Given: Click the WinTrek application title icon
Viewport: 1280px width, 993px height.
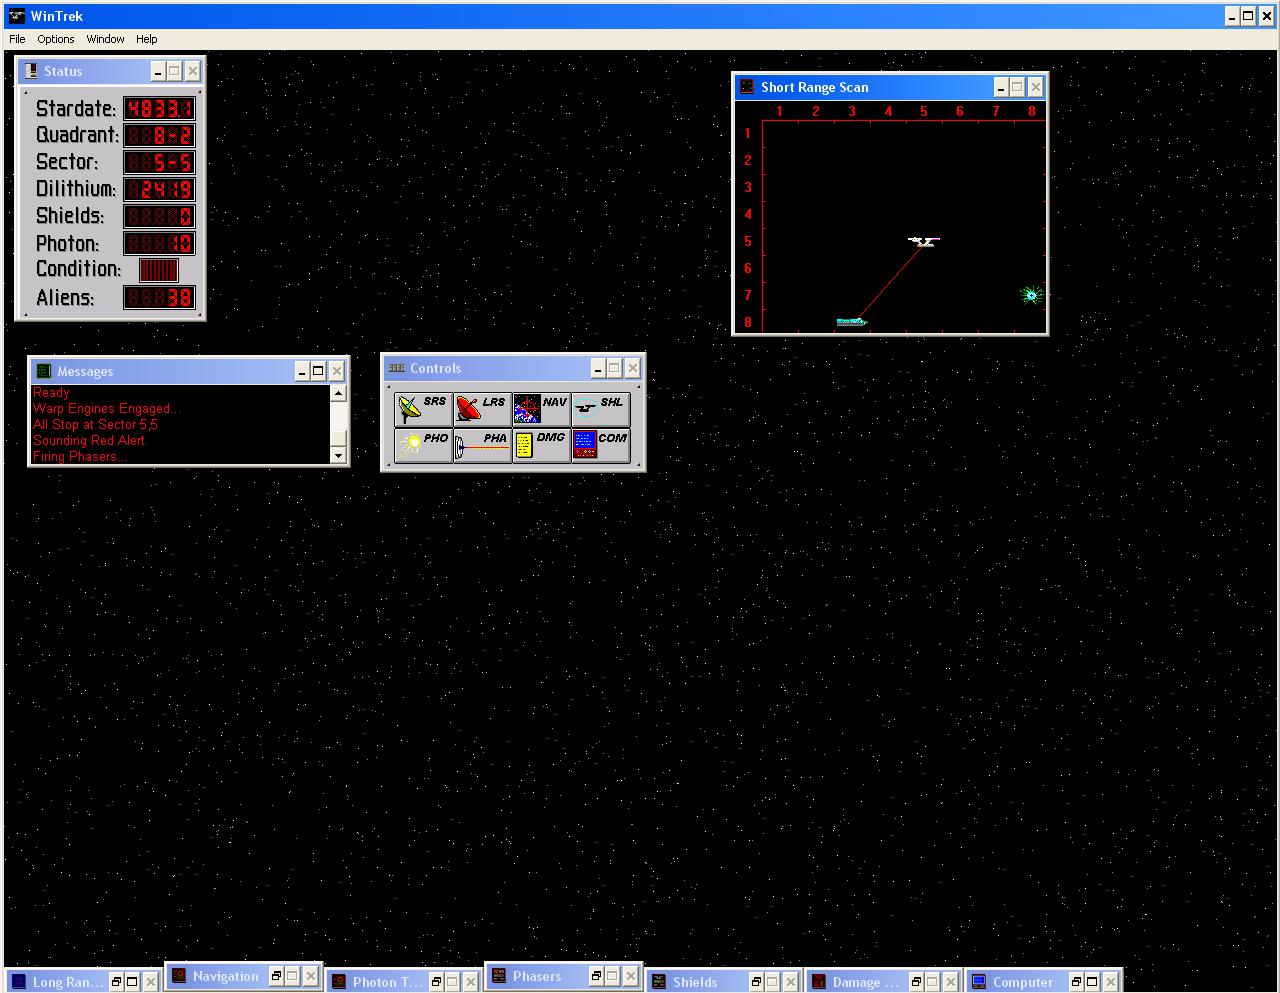Looking at the screenshot, I should pos(16,16).
